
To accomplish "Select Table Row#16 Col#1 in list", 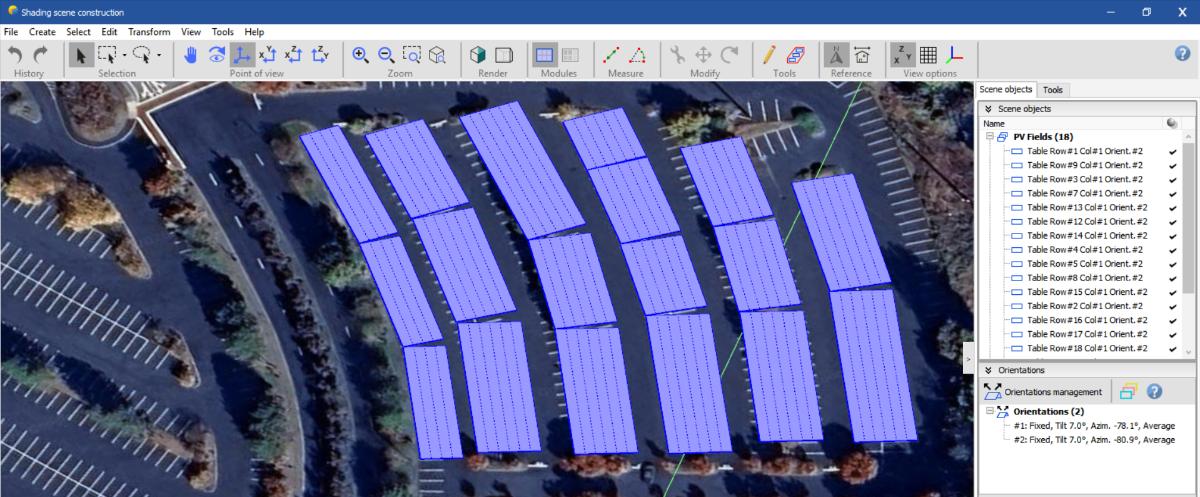I will tap(1086, 319).
